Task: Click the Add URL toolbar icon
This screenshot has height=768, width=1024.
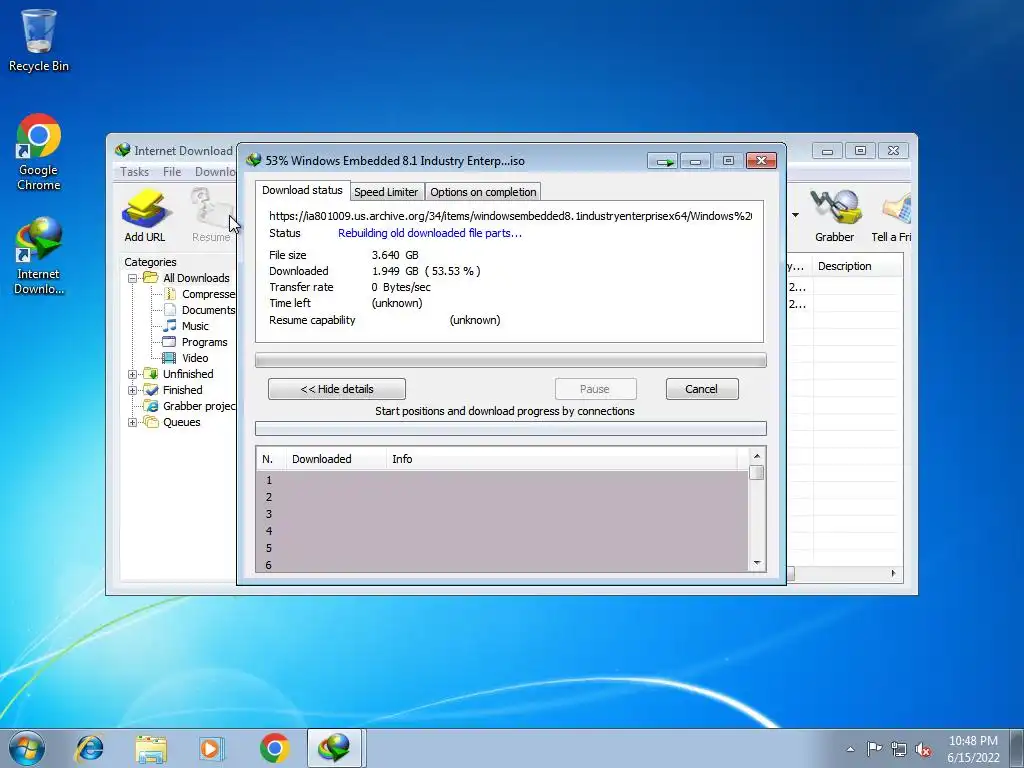Action: [x=145, y=216]
